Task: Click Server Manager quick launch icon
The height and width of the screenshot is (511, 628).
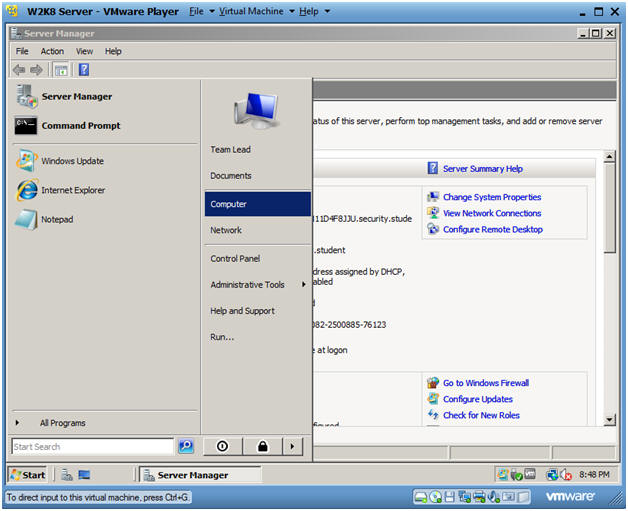Action: (67, 475)
